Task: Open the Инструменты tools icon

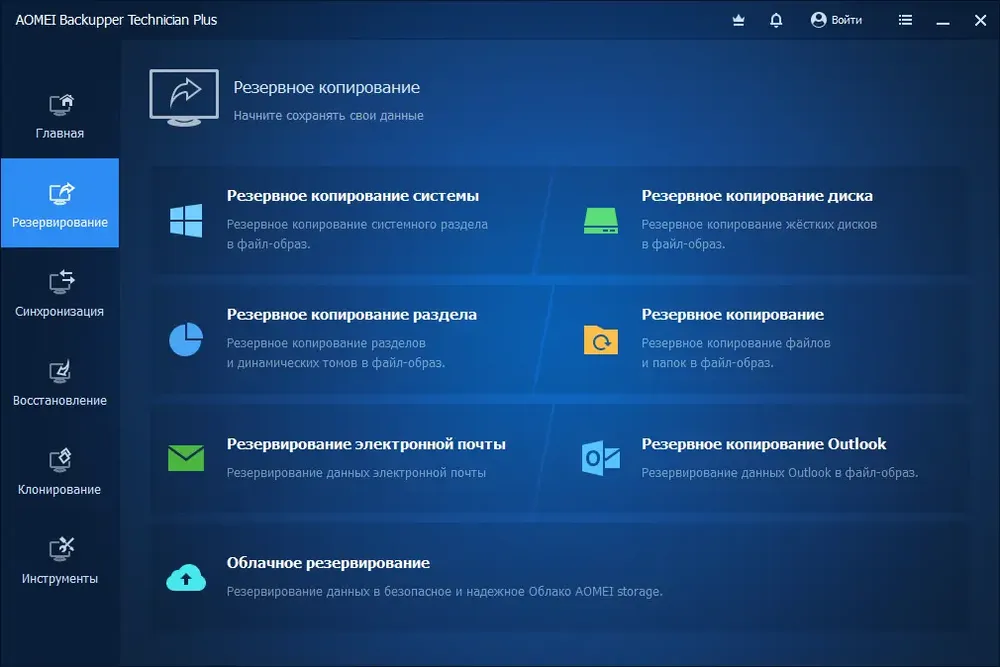Action: click(x=61, y=548)
